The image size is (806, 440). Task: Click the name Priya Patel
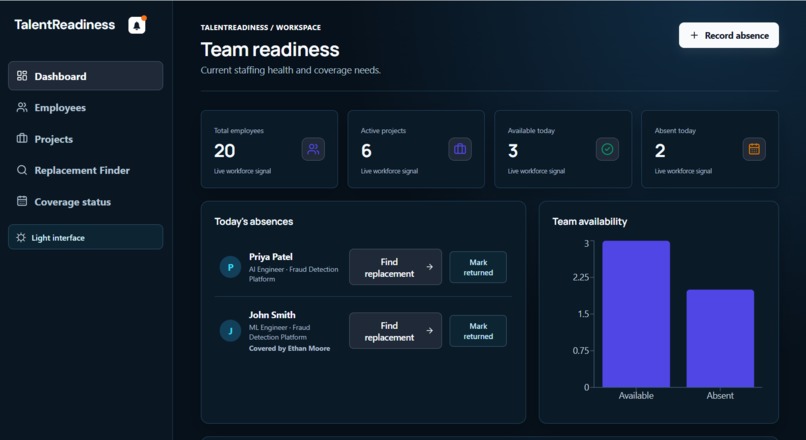(x=271, y=256)
